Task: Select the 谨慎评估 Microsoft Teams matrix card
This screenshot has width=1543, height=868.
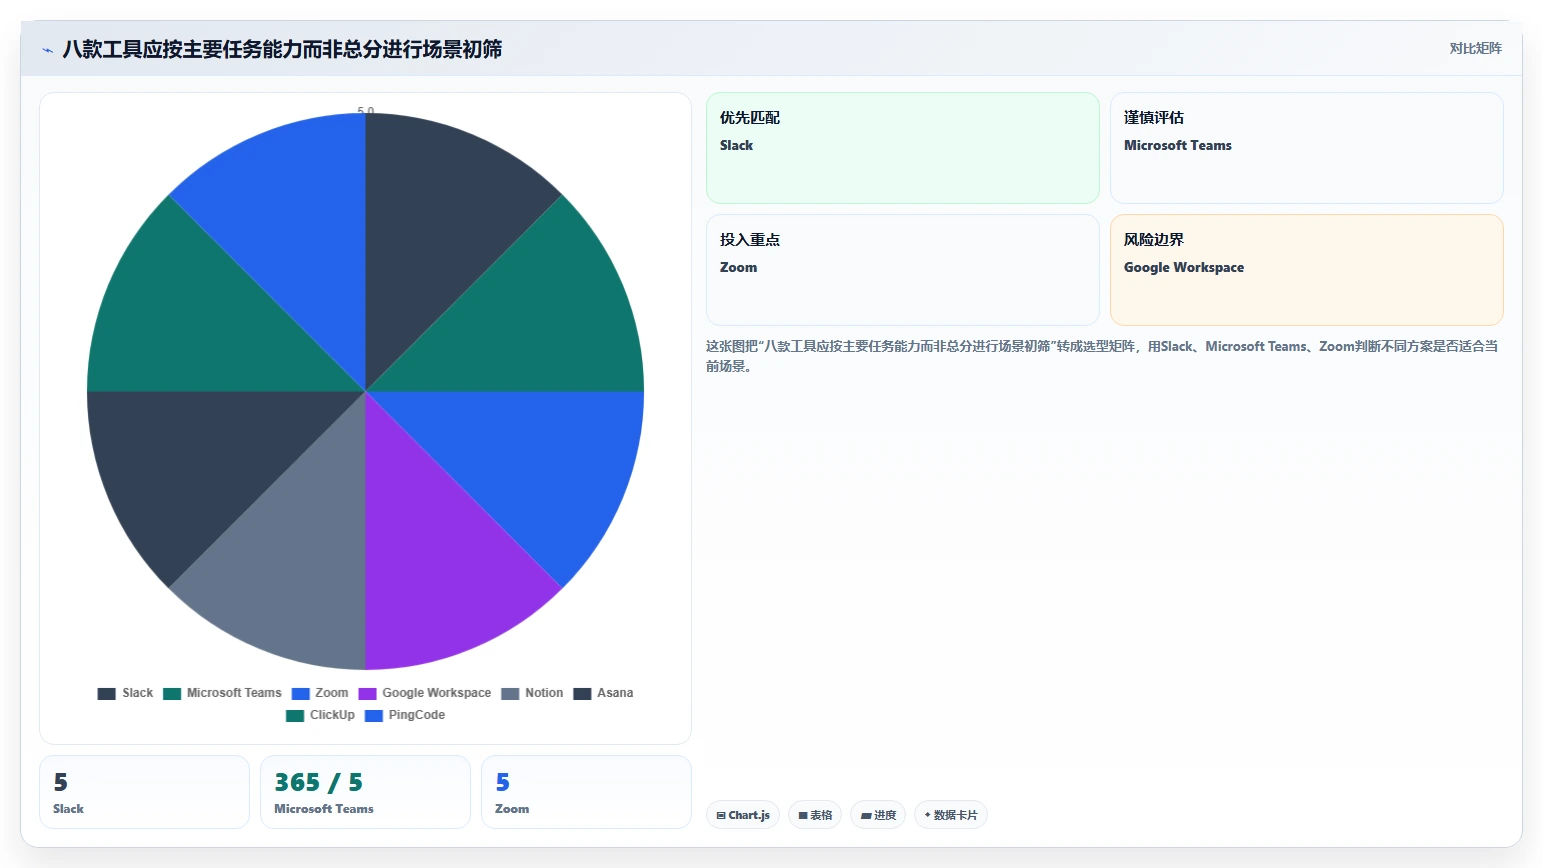Action: click(x=1307, y=148)
